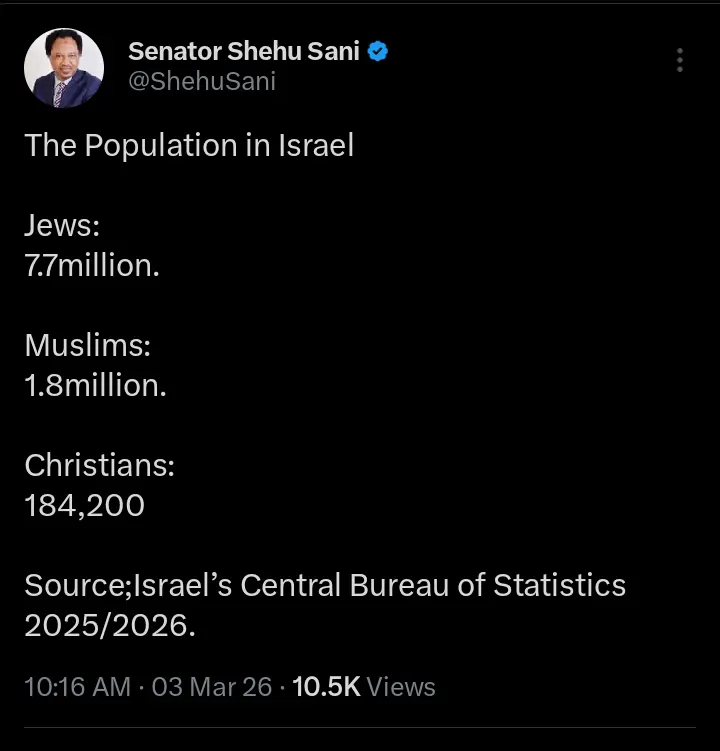
Task: Click the 'Jews:' line of the tweet
Action: pyautogui.click(x=62, y=226)
